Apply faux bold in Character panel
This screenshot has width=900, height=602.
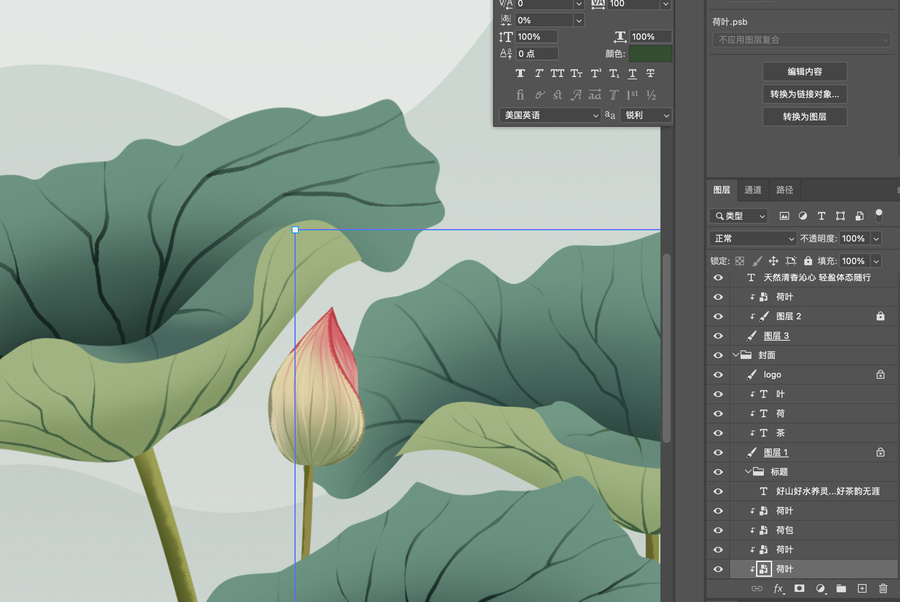pyautogui.click(x=520, y=73)
